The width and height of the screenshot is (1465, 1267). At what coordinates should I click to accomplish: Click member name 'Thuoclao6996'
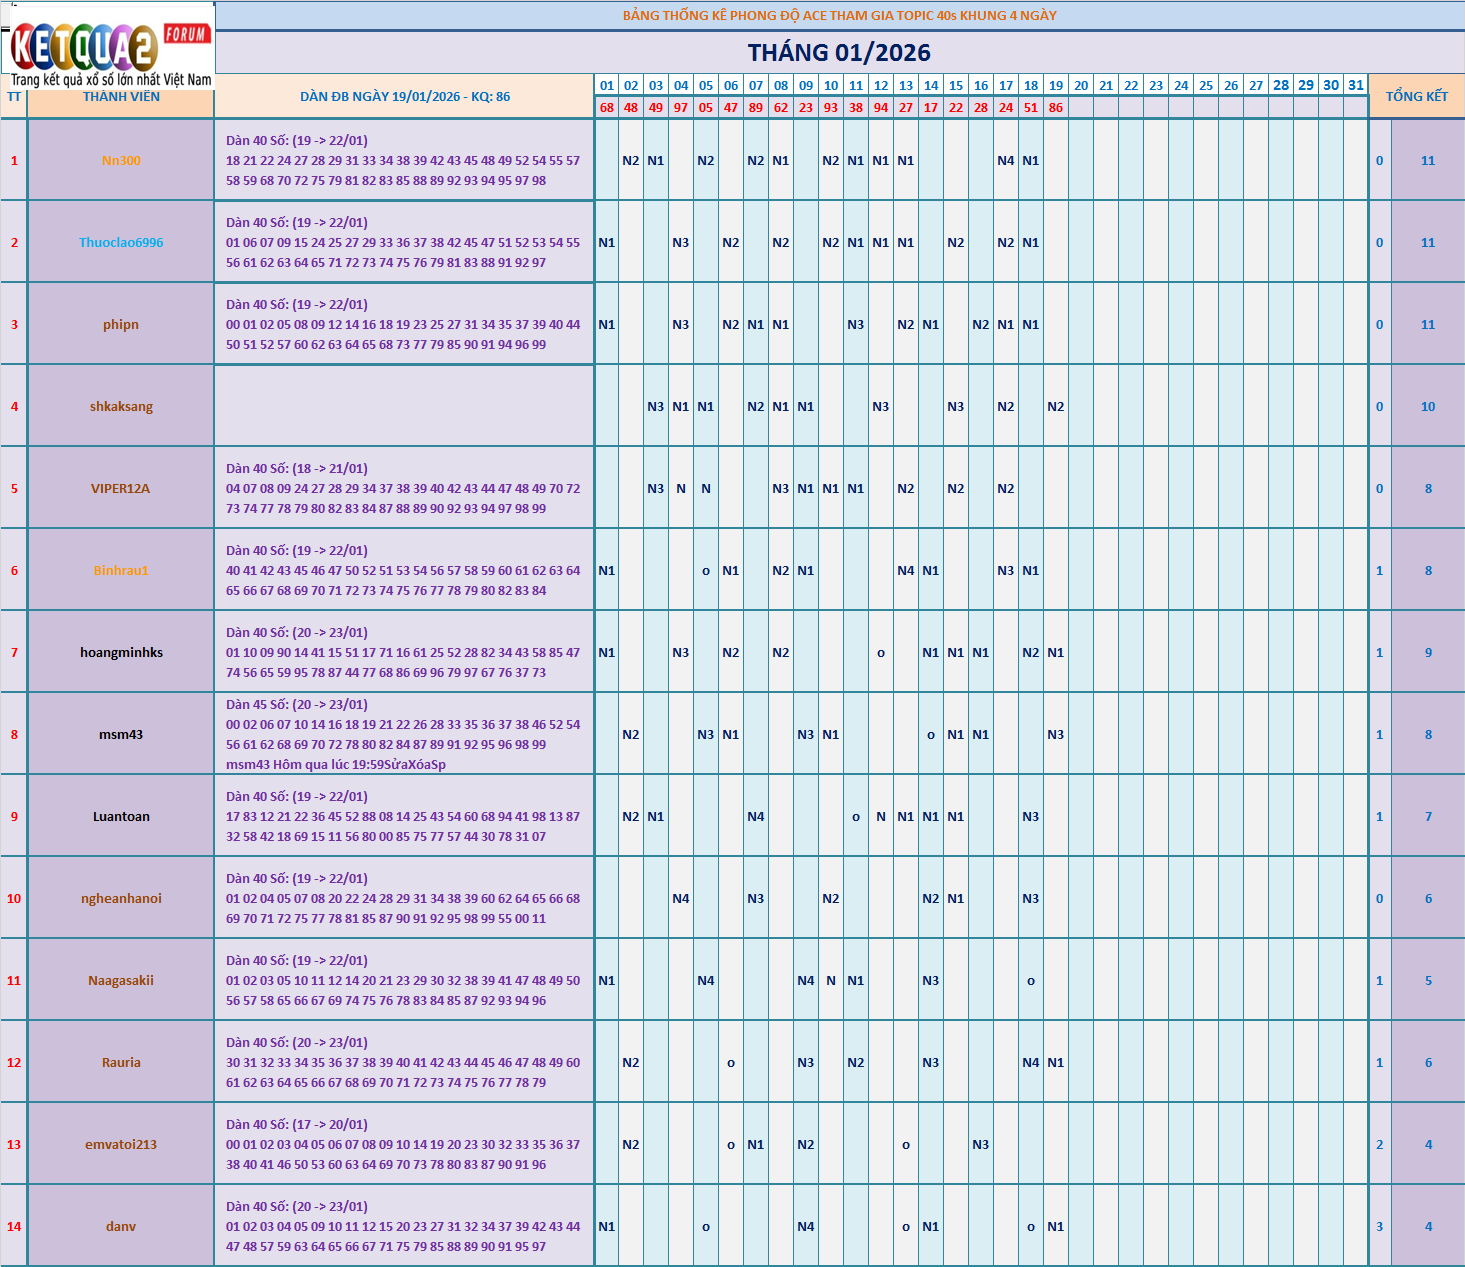pyautogui.click(x=121, y=243)
